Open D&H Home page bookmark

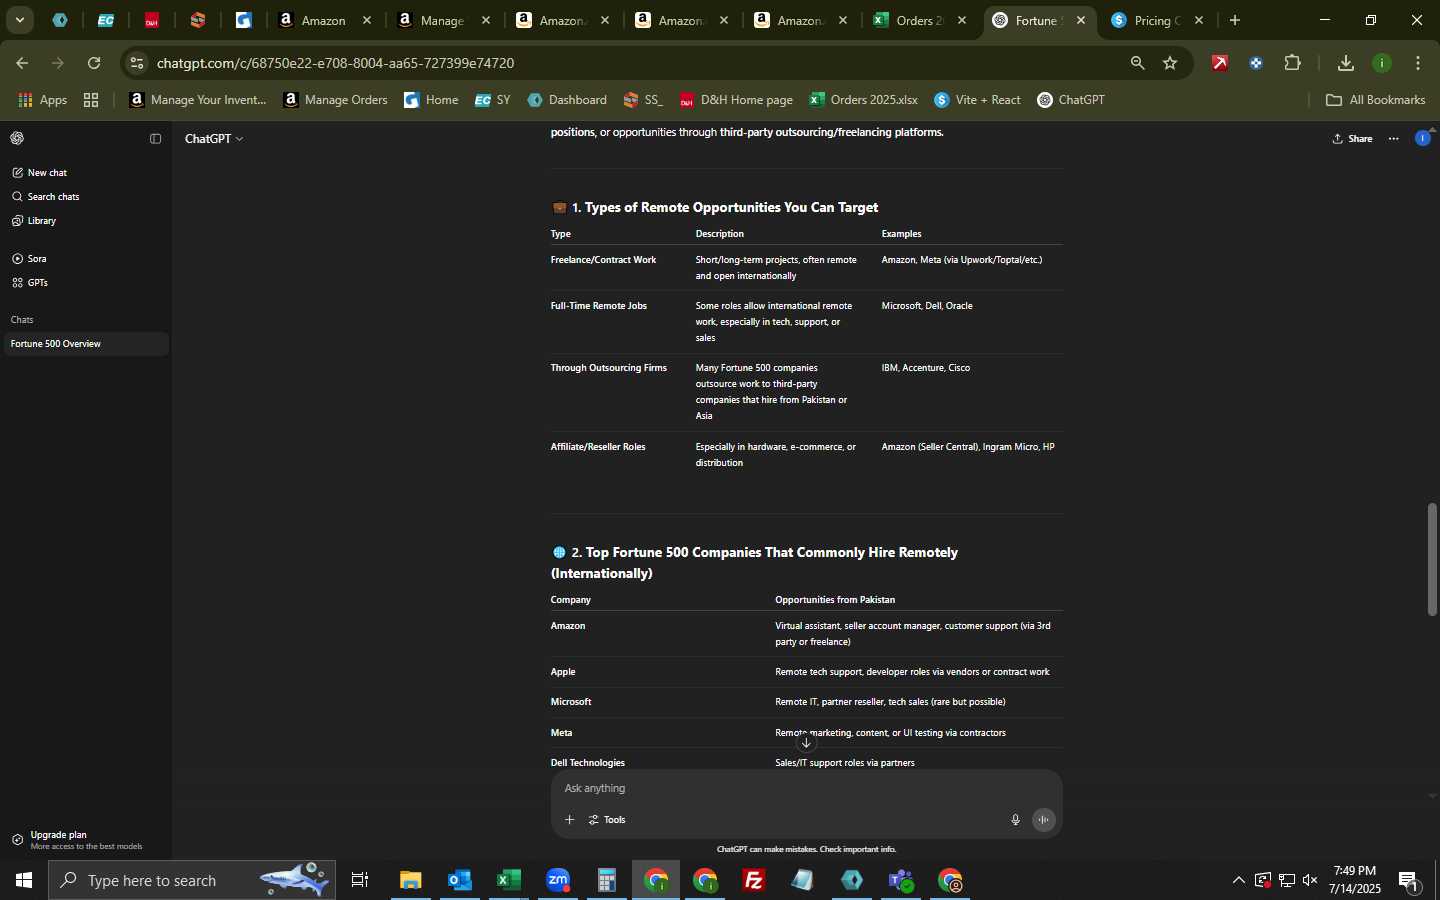pos(736,100)
